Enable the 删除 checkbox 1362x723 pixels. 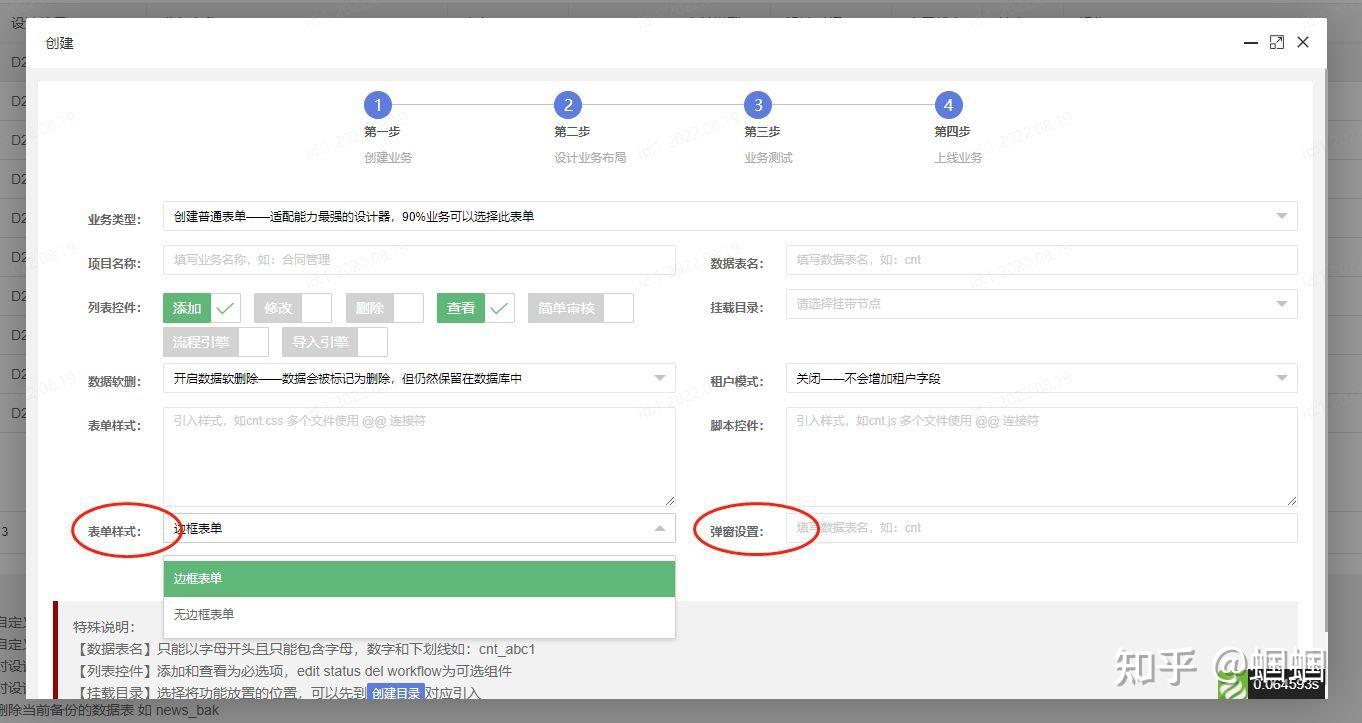pyautogui.click(x=410, y=307)
